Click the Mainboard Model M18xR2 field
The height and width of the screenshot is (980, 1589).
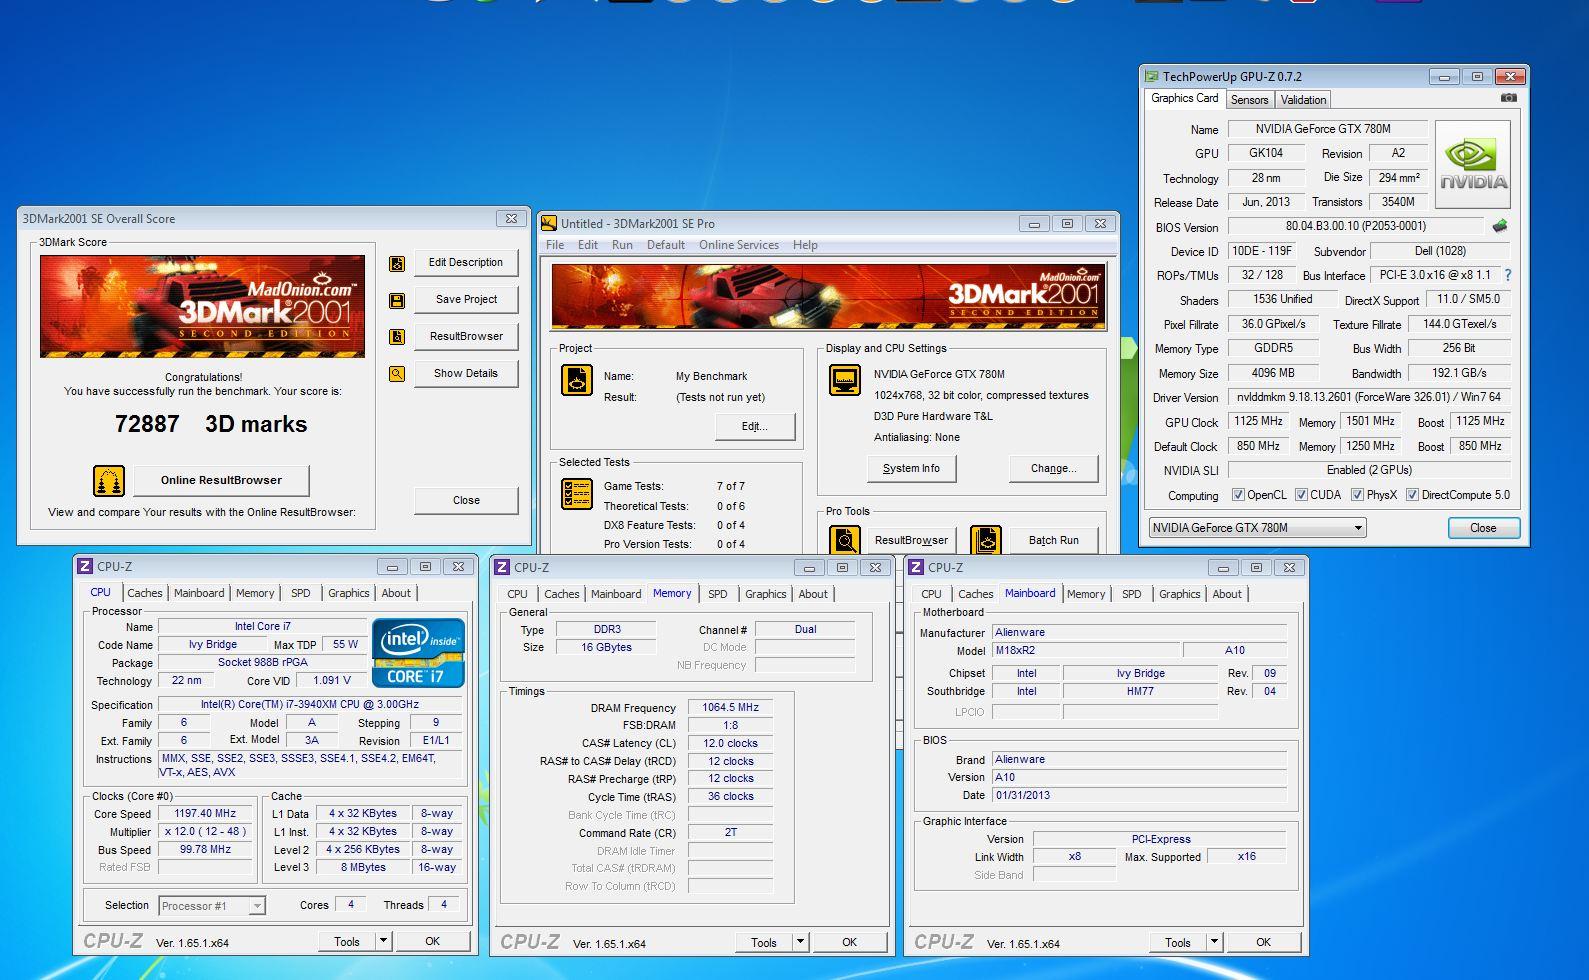point(1085,650)
